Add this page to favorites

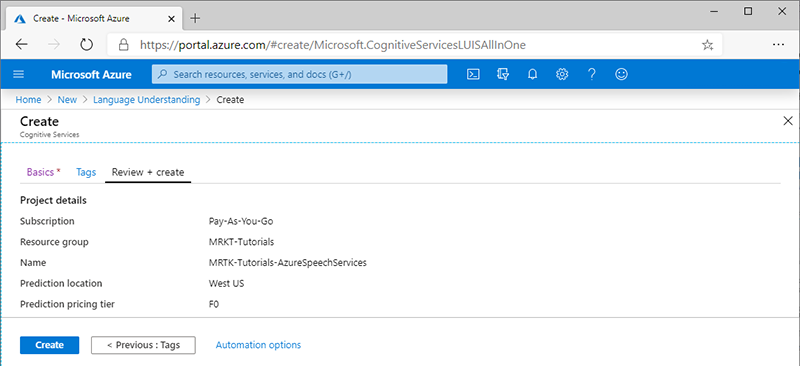pos(707,45)
